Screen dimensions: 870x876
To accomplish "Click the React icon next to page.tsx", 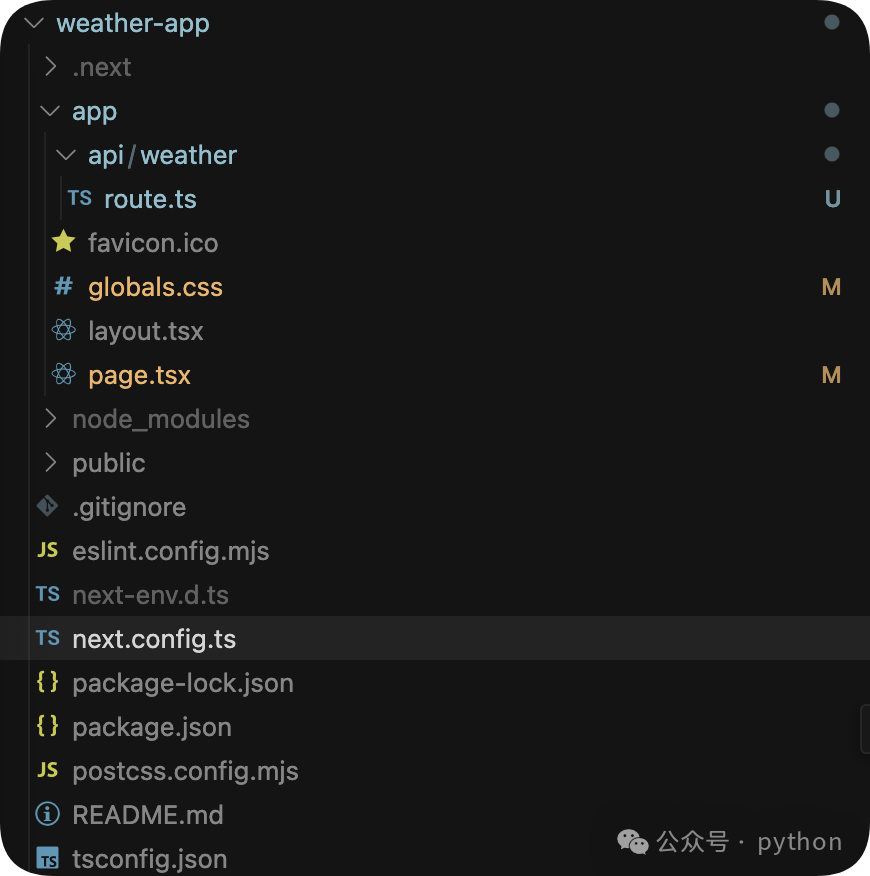I will click(64, 375).
